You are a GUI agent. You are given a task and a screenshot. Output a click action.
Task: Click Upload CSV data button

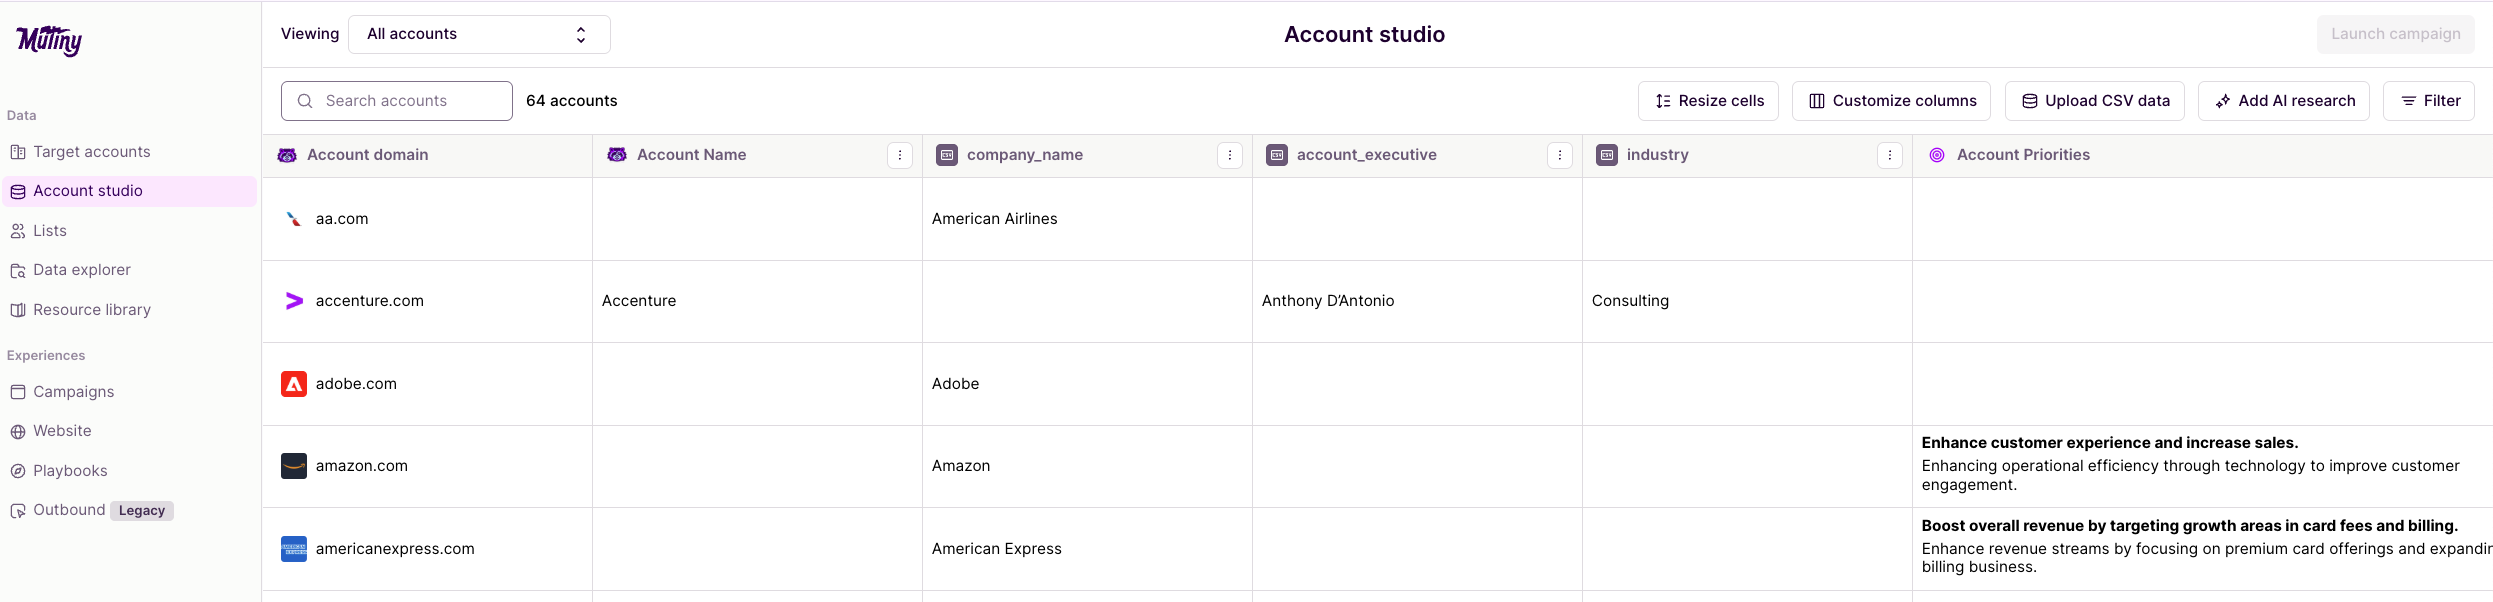pos(2095,101)
